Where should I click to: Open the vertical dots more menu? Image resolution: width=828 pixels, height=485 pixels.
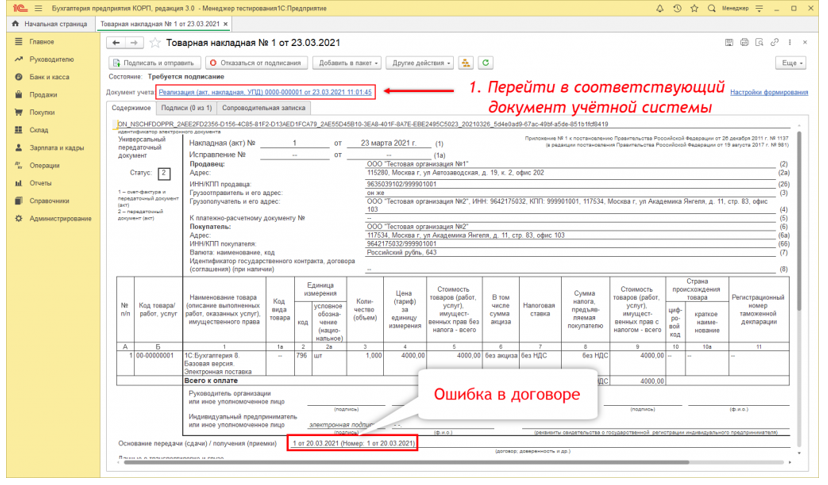(x=790, y=42)
